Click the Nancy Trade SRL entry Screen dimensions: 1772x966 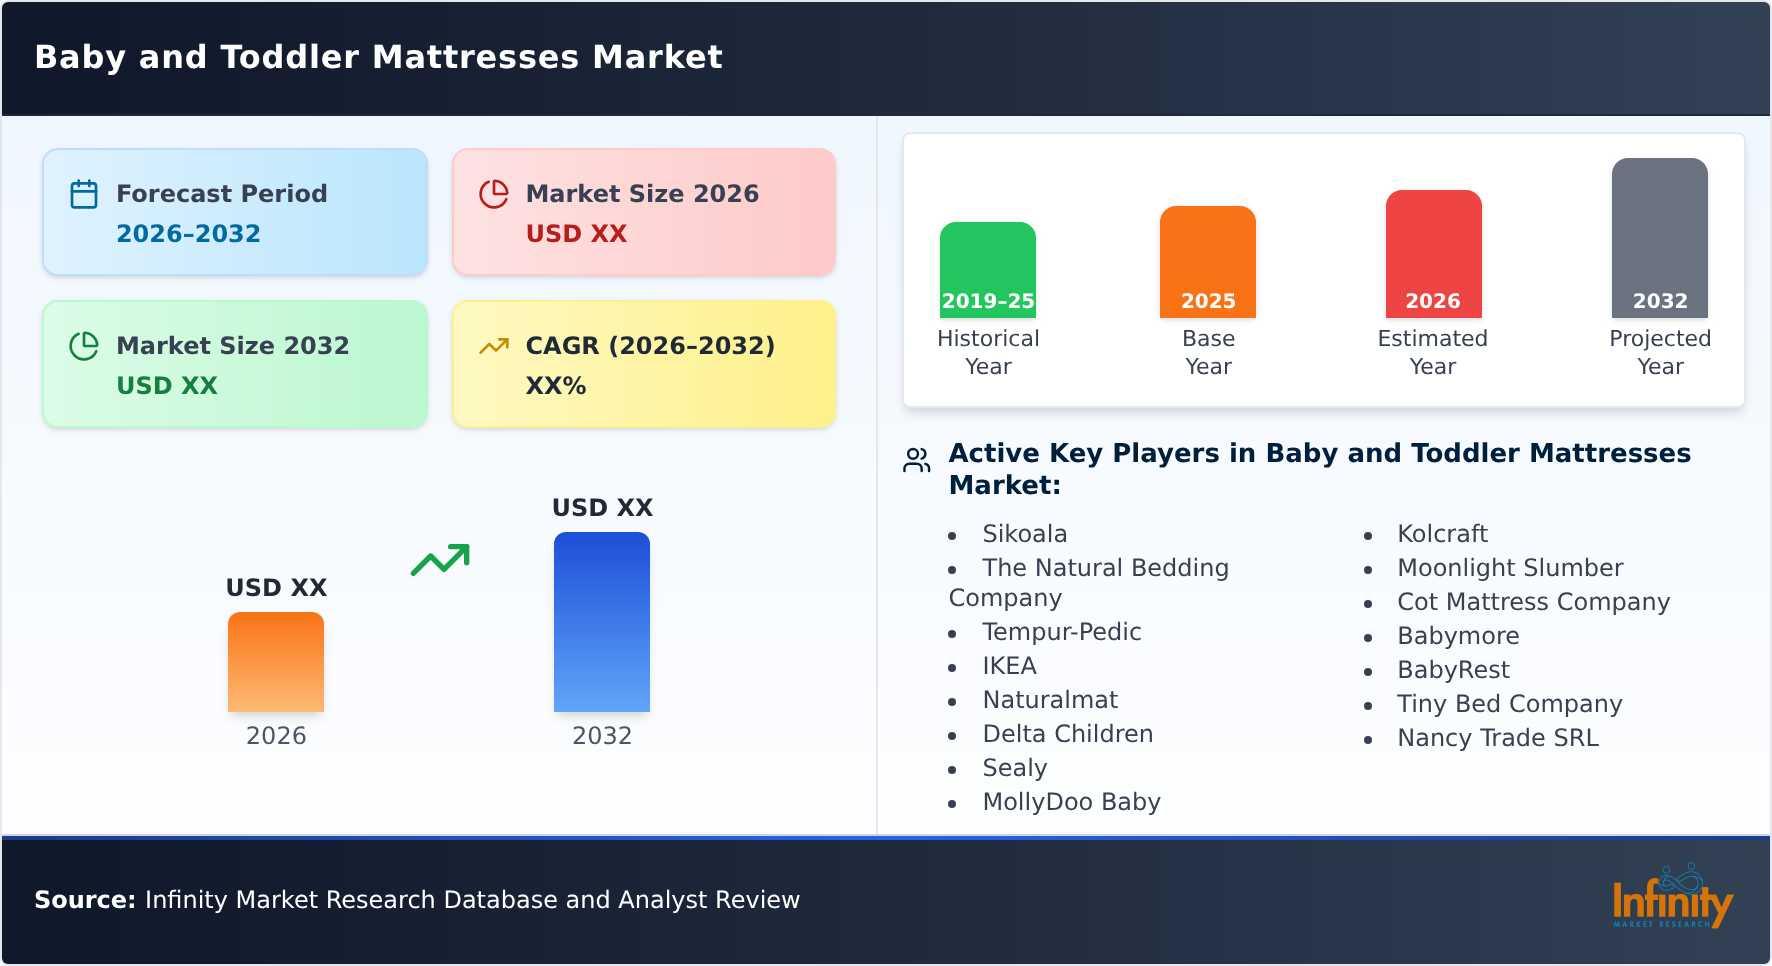1498,738
